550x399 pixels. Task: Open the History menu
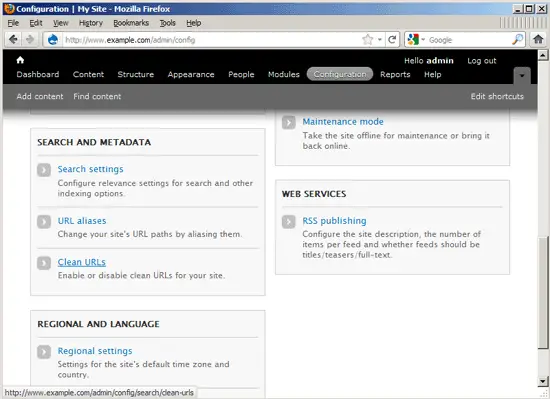pyautogui.click(x=91, y=23)
